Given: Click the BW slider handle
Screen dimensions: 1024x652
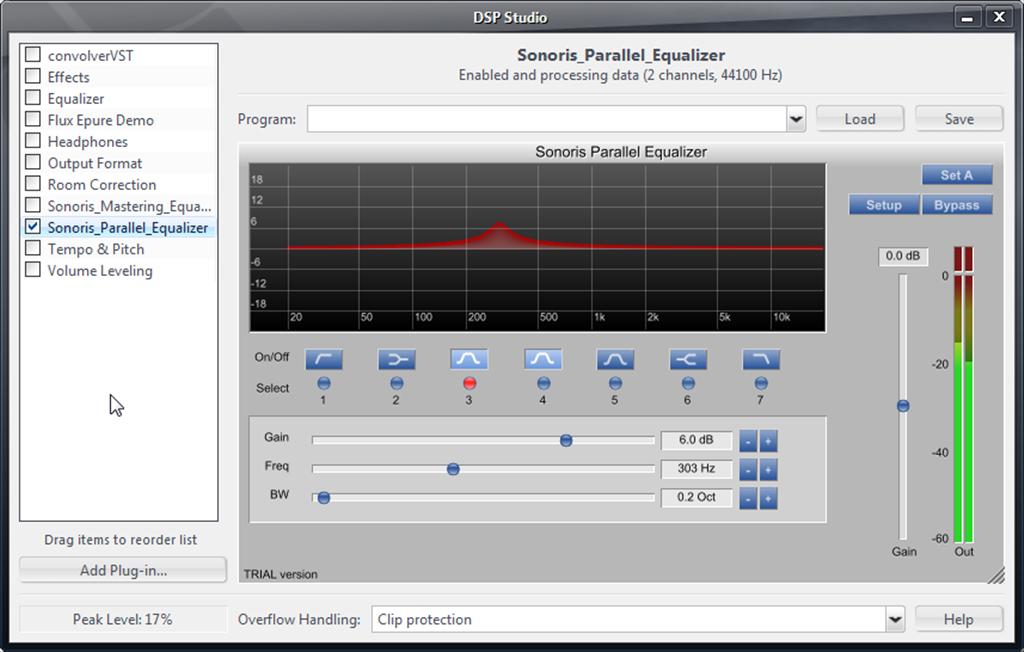Looking at the screenshot, I should tap(324, 498).
